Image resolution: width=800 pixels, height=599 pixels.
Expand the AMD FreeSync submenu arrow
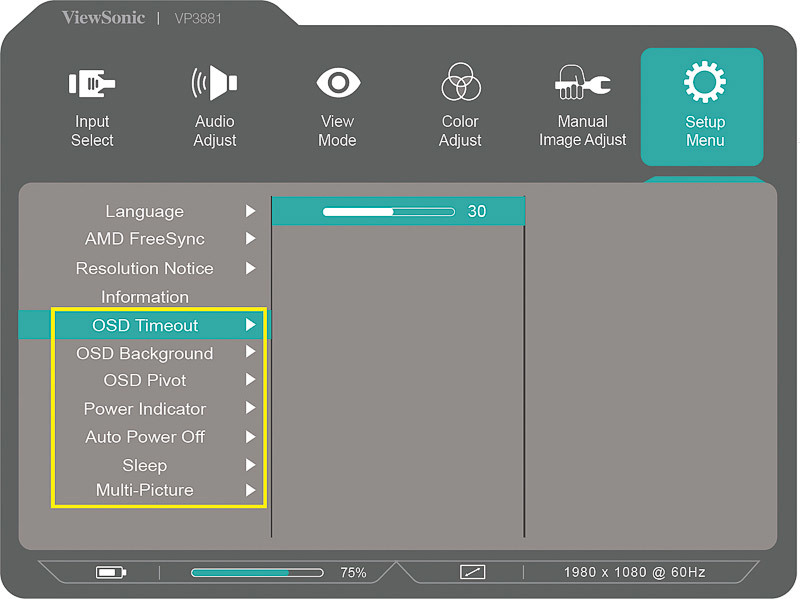click(250, 238)
